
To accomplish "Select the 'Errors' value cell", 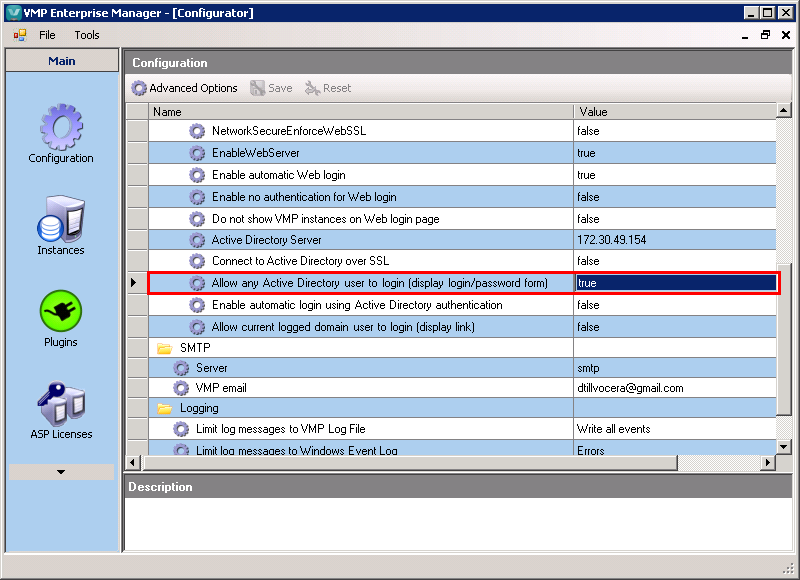I will (674, 448).
